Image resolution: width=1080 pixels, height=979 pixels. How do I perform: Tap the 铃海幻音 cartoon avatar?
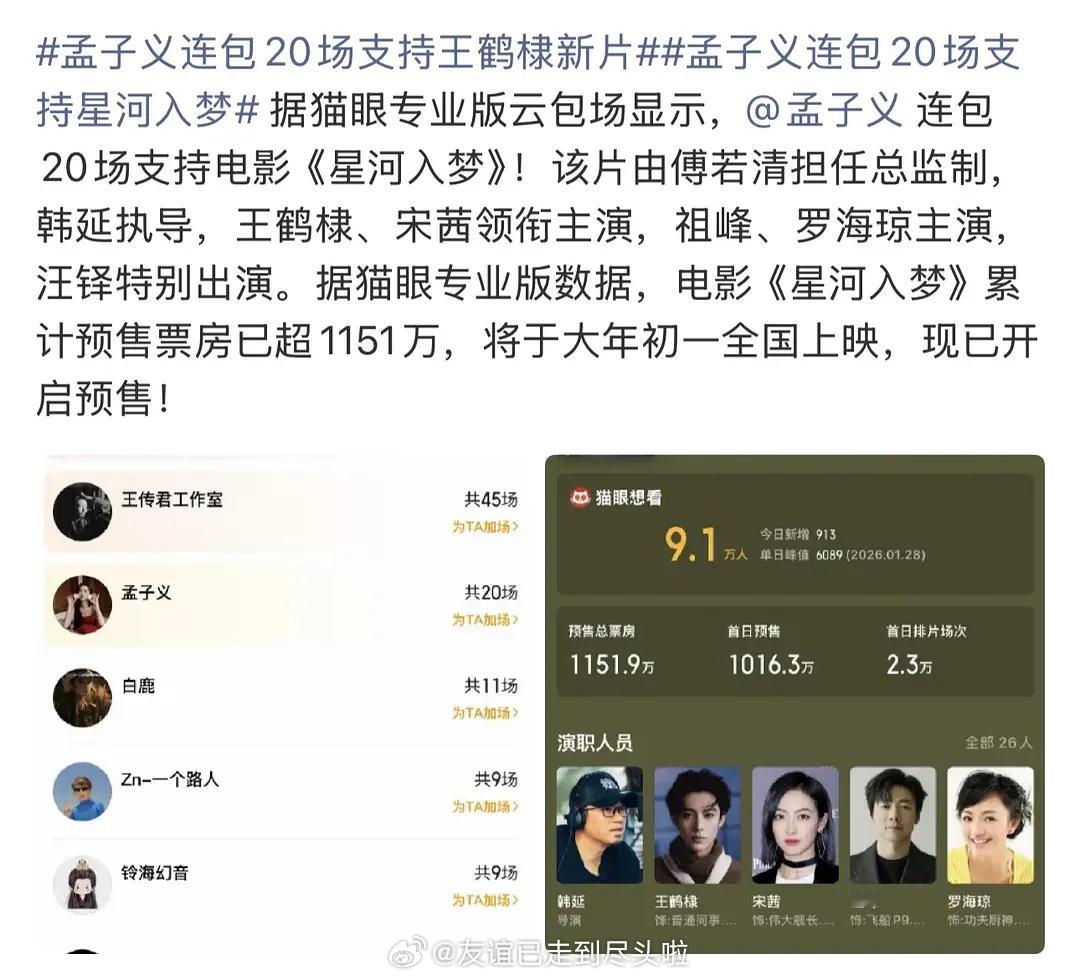click(x=83, y=885)
